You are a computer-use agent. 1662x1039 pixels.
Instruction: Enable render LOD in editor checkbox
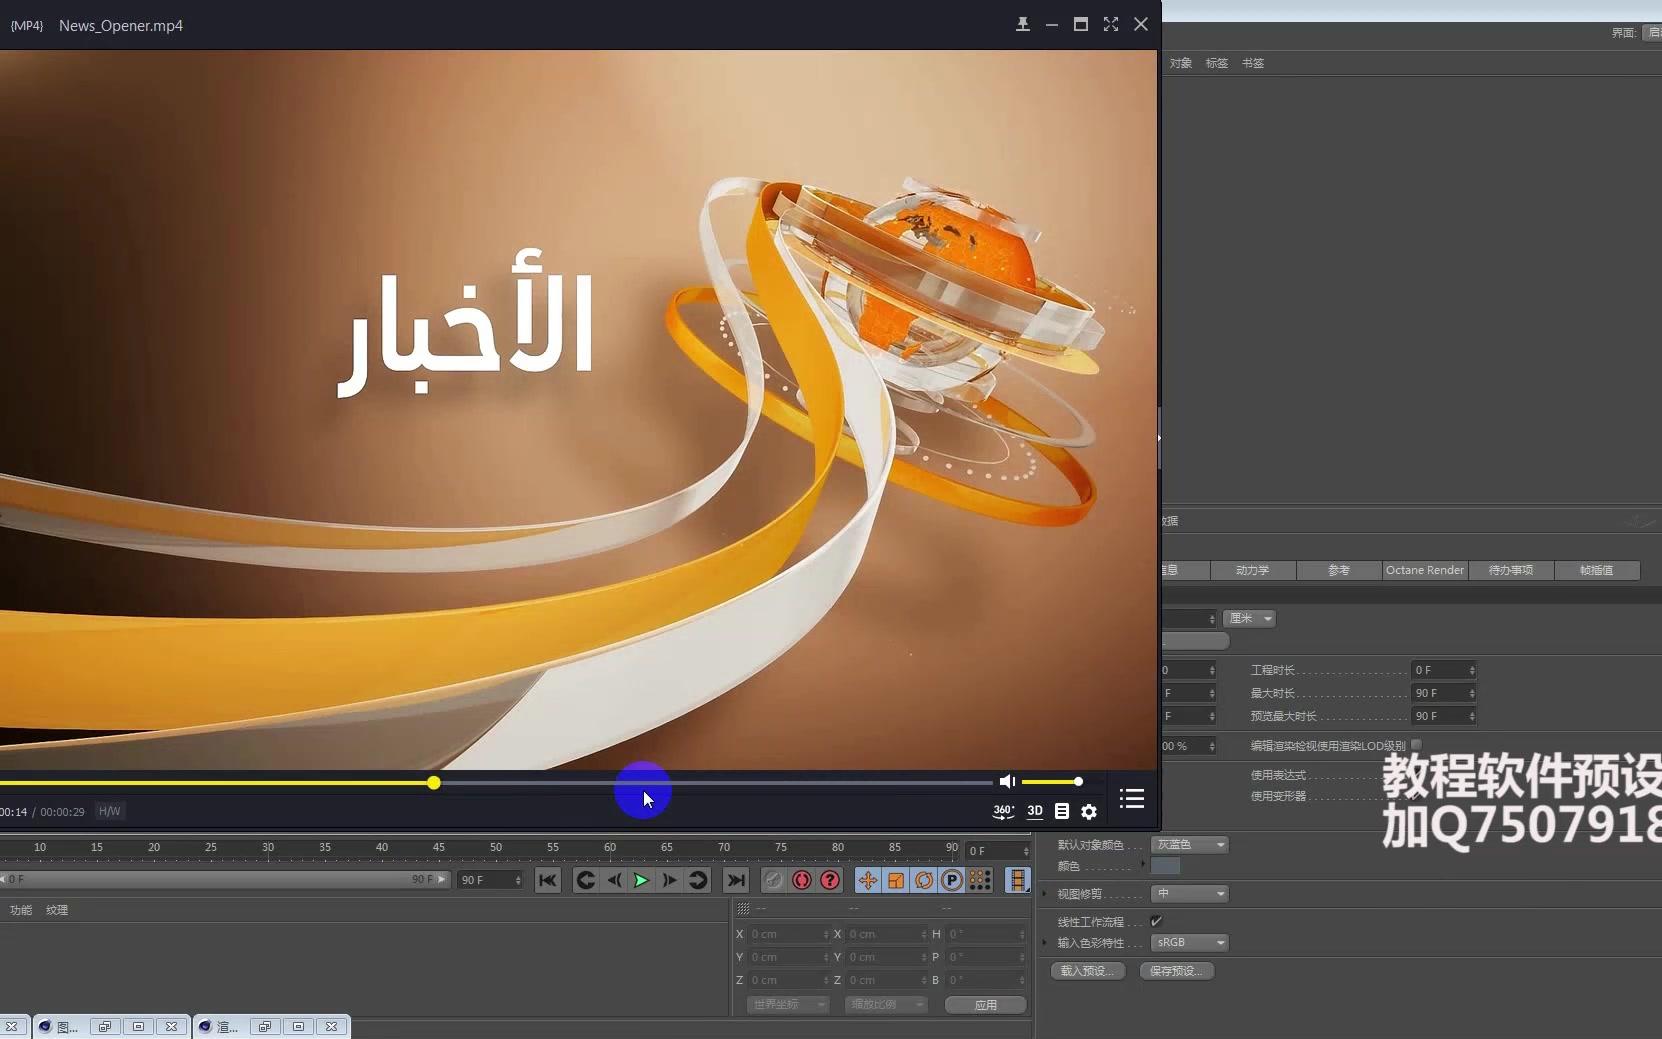1416,745
